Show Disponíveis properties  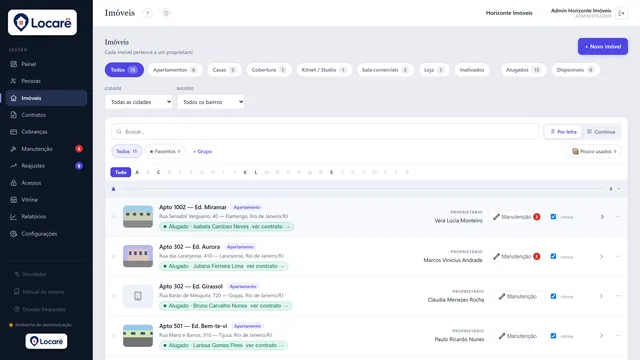[x=575, y=70]
